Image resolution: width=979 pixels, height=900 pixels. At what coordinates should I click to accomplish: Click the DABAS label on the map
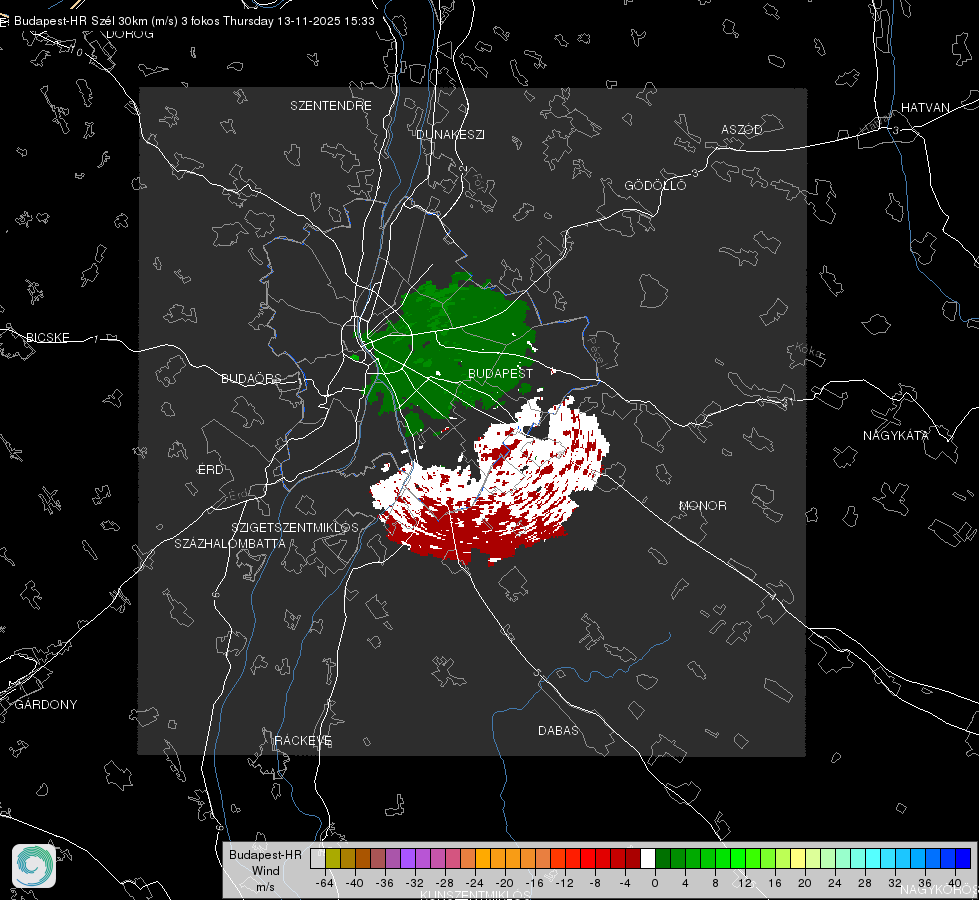pyautogui.click(x=558, y=730)
